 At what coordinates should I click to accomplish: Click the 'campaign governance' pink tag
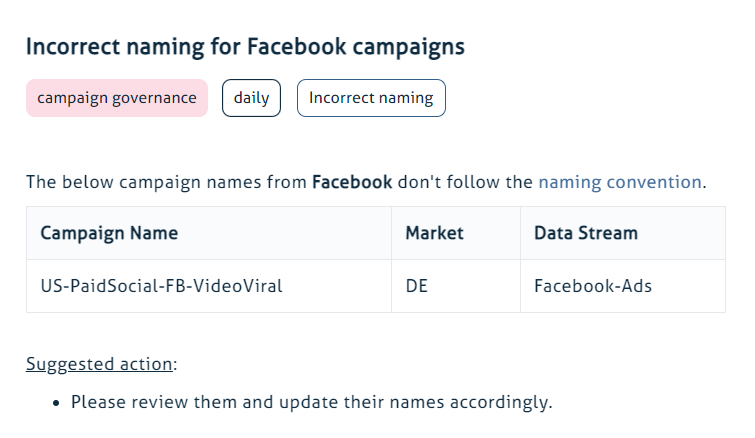(117, 98)
